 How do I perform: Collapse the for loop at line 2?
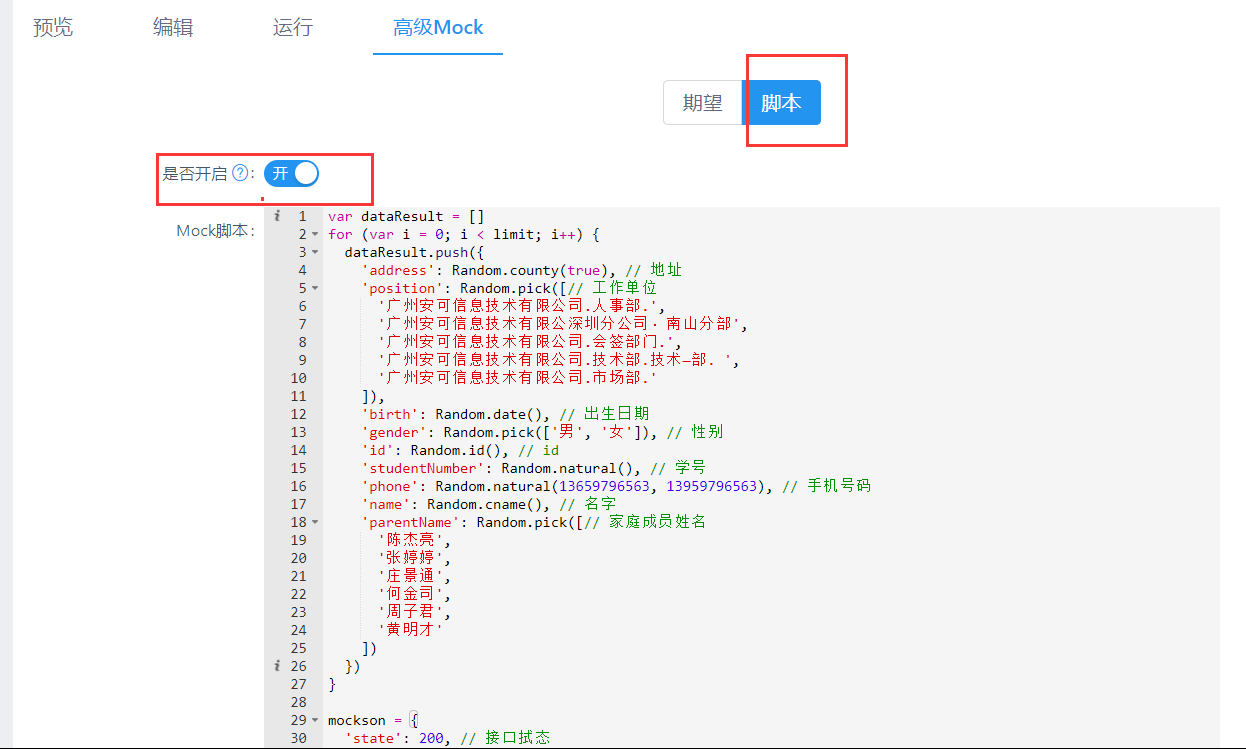315,235
